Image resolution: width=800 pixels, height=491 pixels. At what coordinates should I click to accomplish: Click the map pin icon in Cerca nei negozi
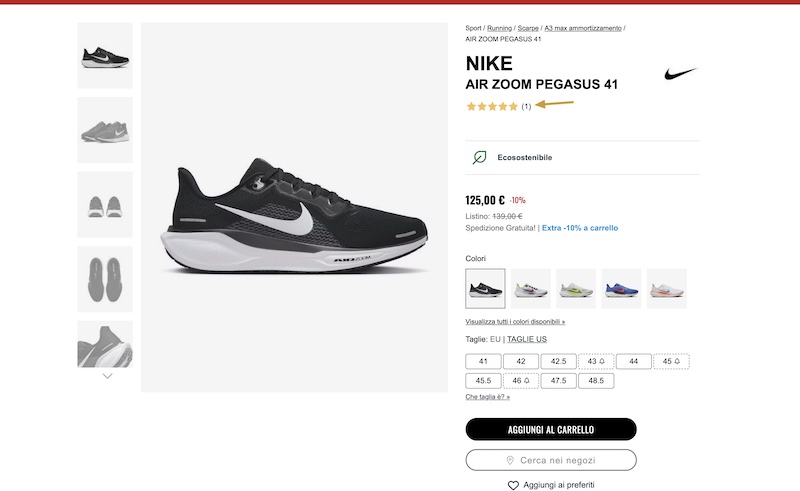tap(510, 460)
